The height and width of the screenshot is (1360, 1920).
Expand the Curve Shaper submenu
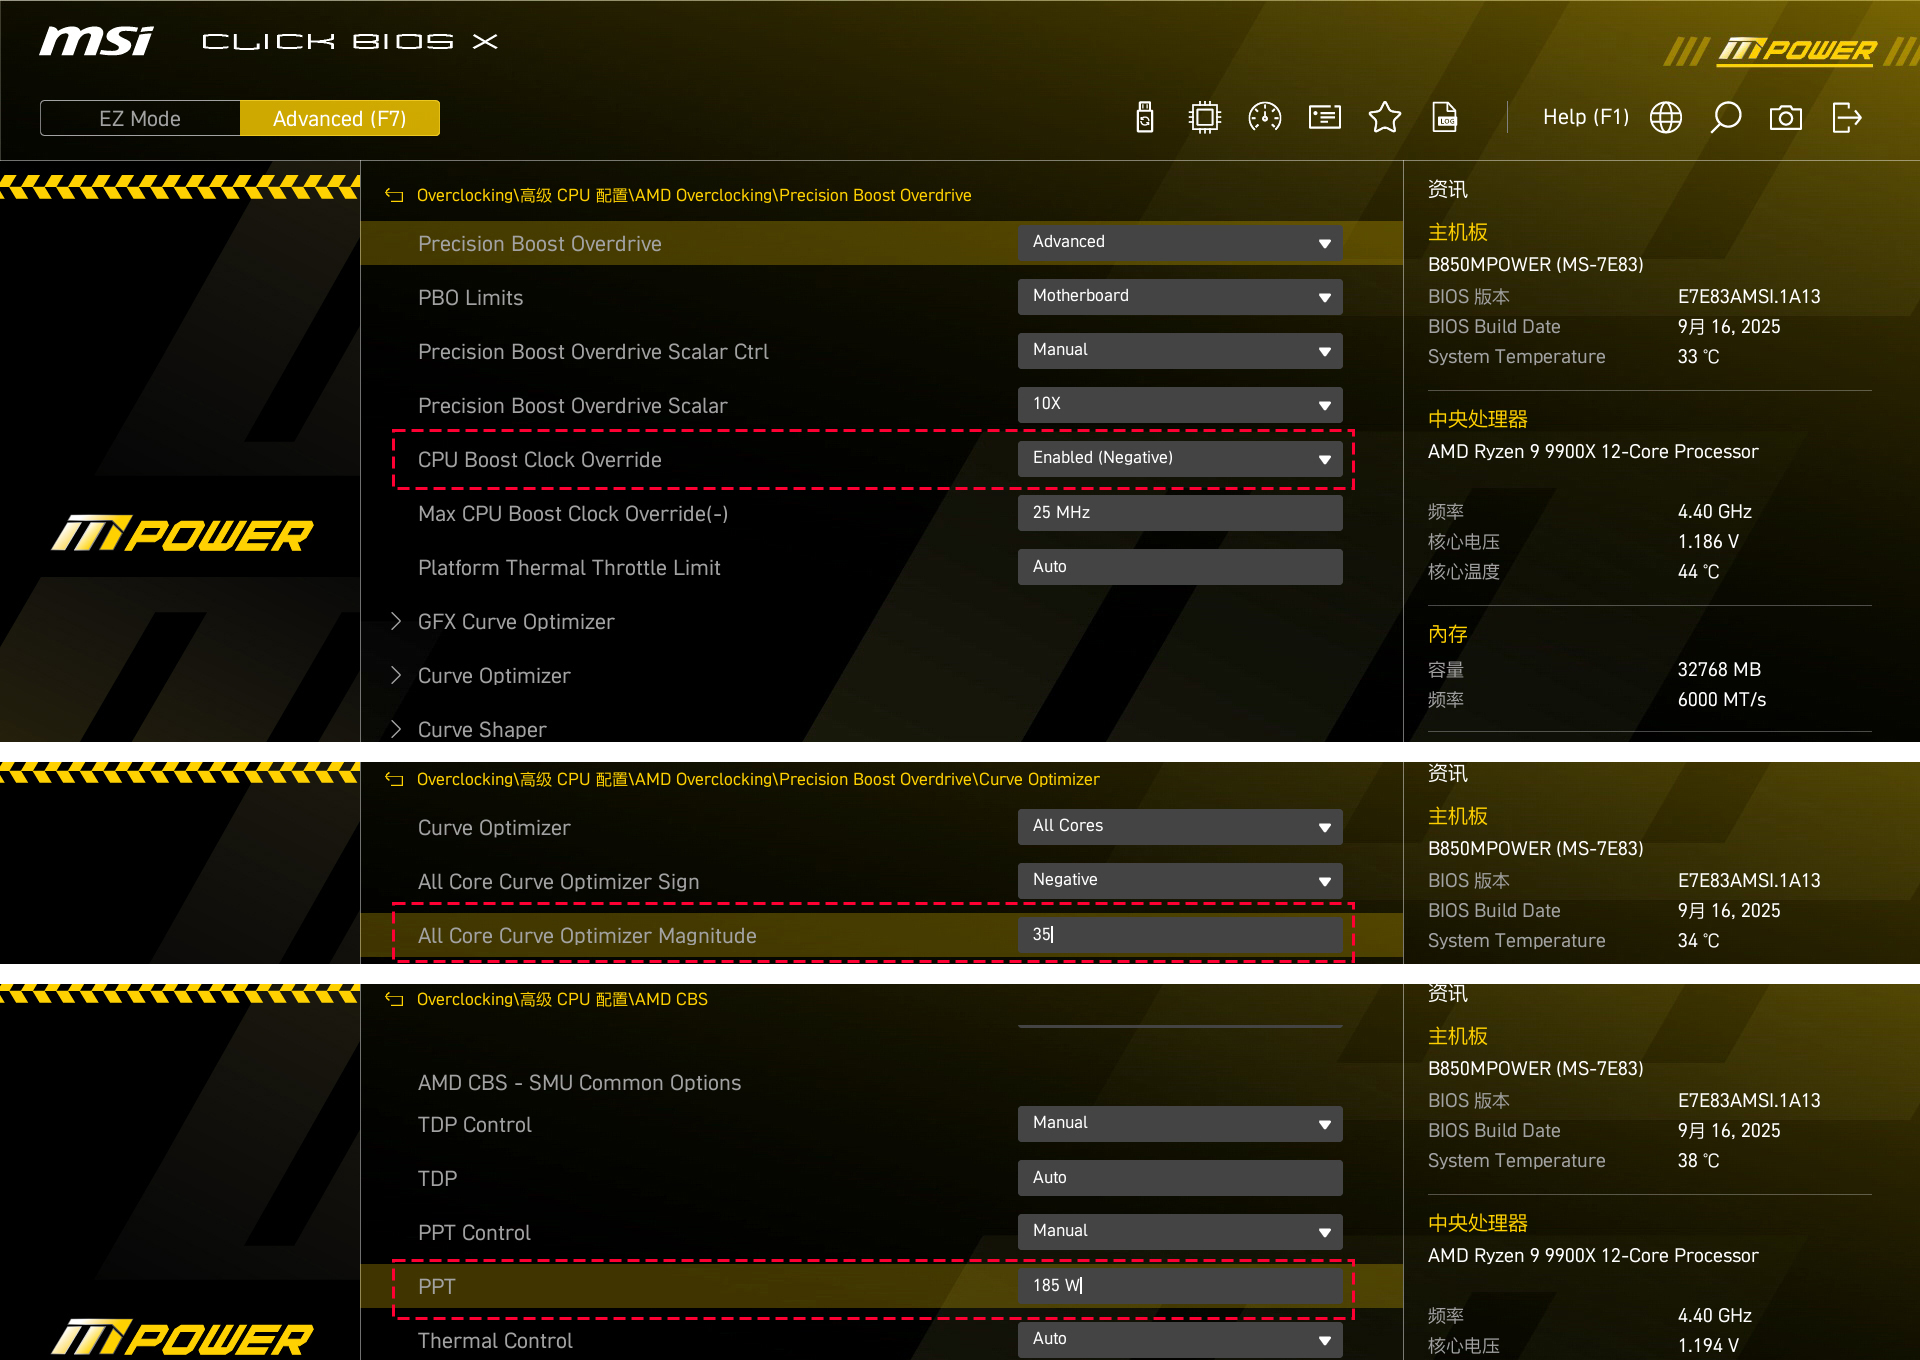(482, 729)
